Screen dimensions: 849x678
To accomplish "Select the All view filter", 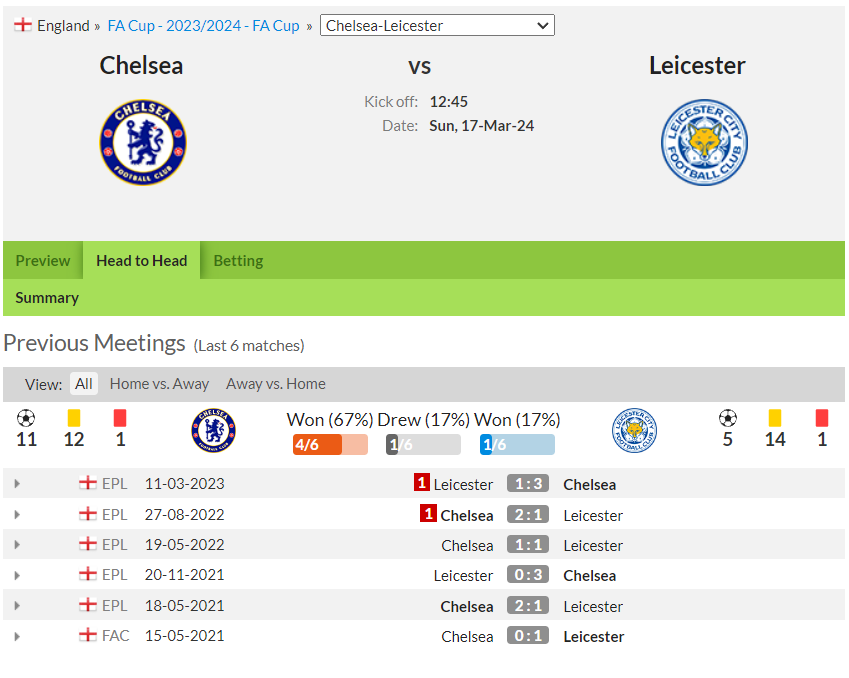I will (84, 383).
